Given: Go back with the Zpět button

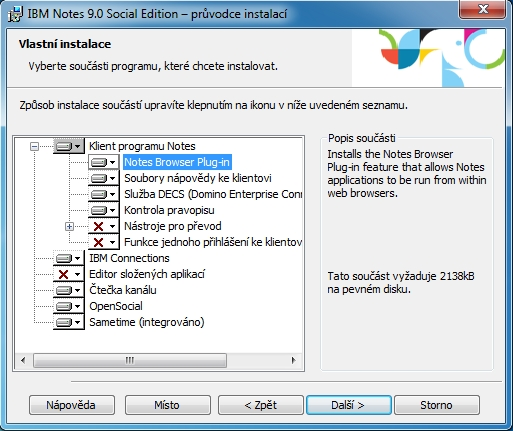Looking at the screenshot, I should coord(261,405).
